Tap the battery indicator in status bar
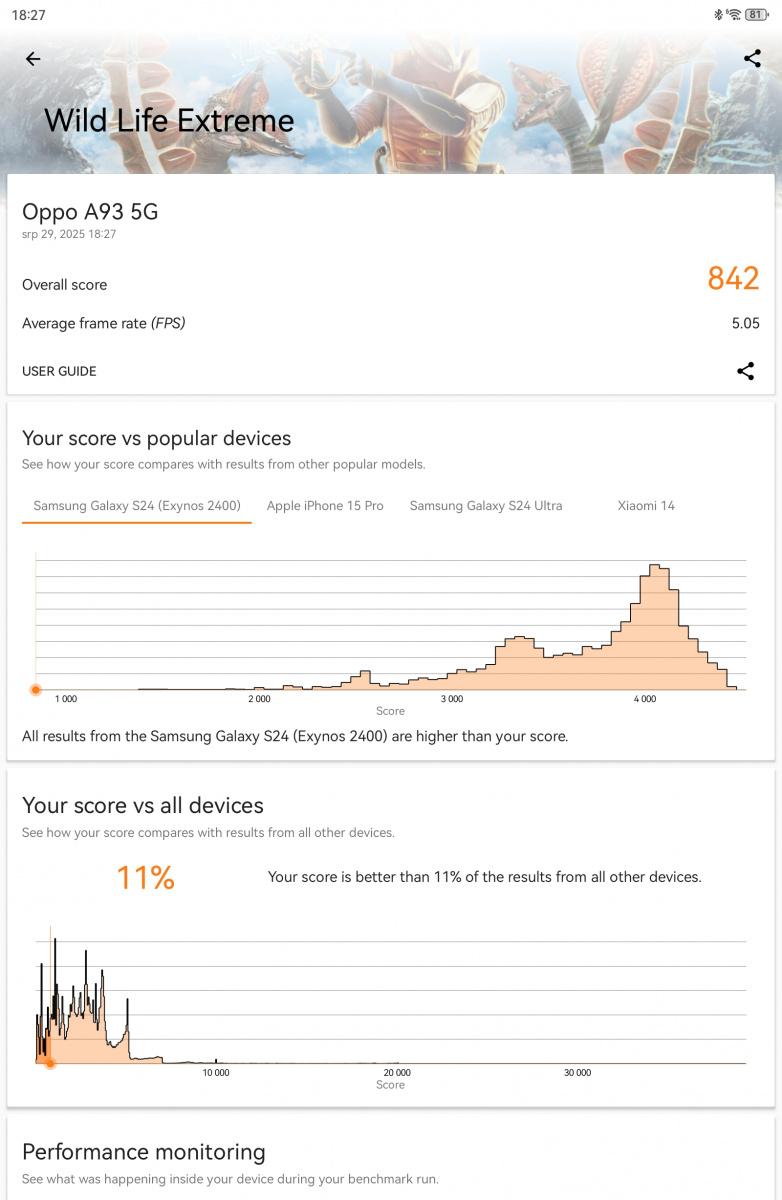 click(x=757, y=15)
